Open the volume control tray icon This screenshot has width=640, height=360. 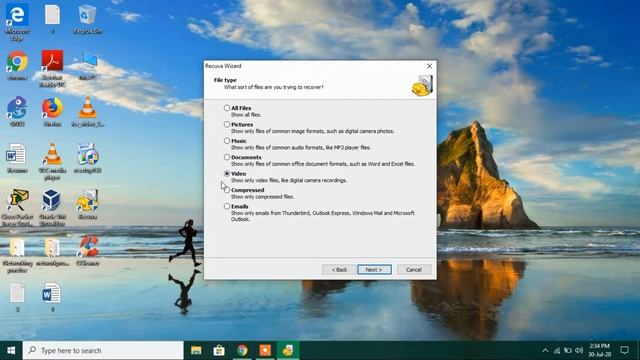pyautogui.click(x=579, y=351)
